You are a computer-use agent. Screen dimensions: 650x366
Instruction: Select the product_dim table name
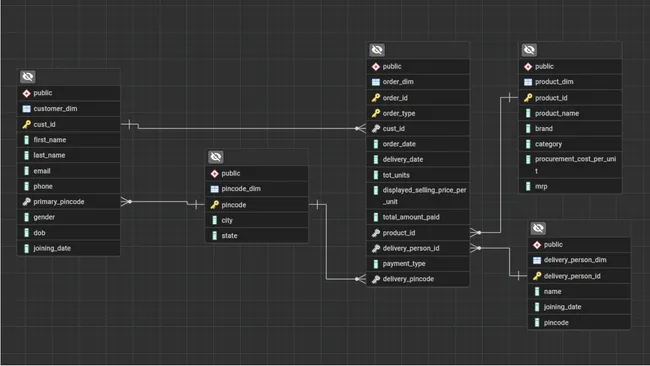[554, 82]
